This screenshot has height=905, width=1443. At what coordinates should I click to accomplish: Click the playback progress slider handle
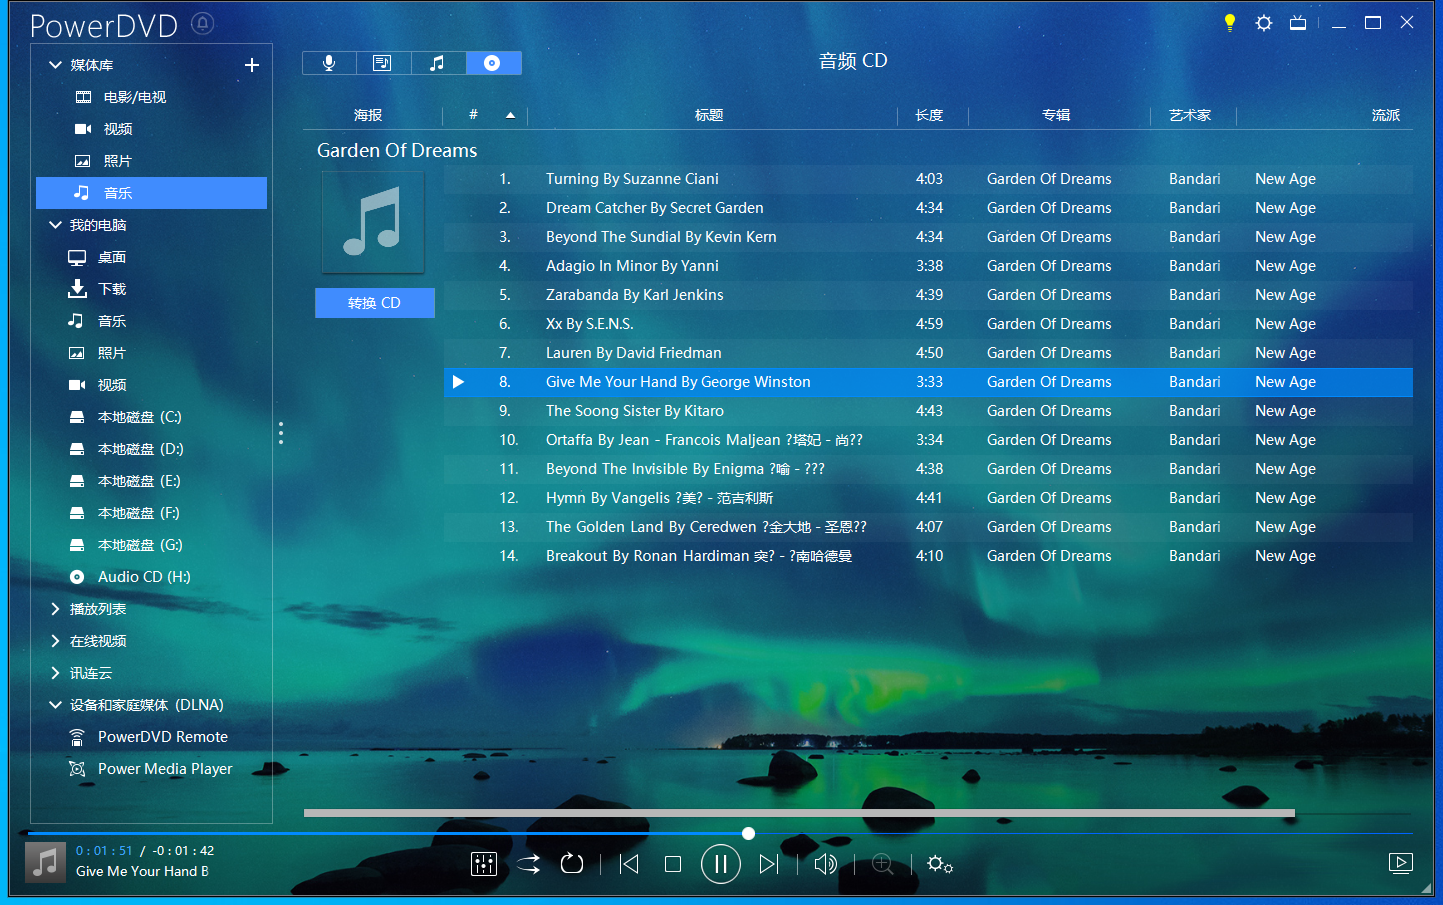pos(748,833)
